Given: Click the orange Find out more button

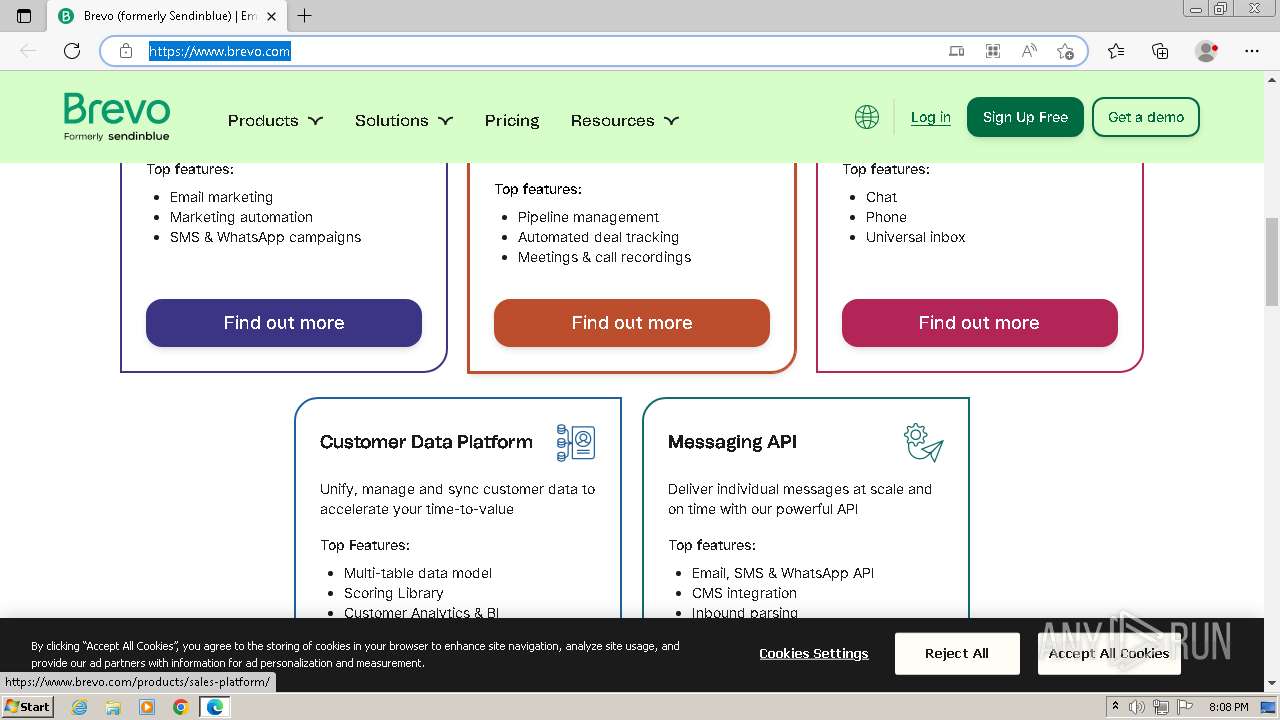Looking at the screenshot, I should [632, 323].
